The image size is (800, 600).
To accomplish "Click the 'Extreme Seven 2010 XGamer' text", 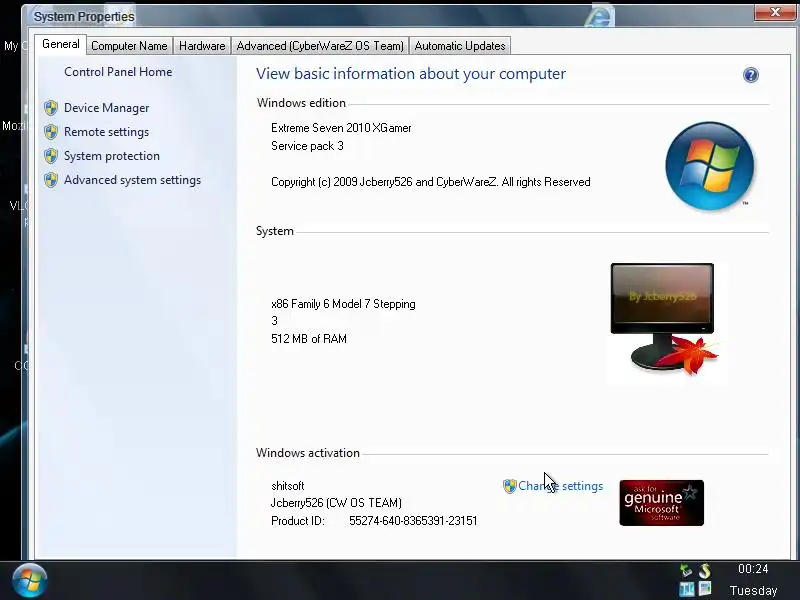I will (341, 128).
